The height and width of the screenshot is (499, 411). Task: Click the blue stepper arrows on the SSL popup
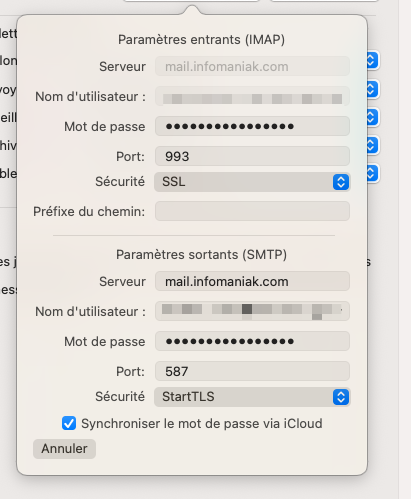341,182
